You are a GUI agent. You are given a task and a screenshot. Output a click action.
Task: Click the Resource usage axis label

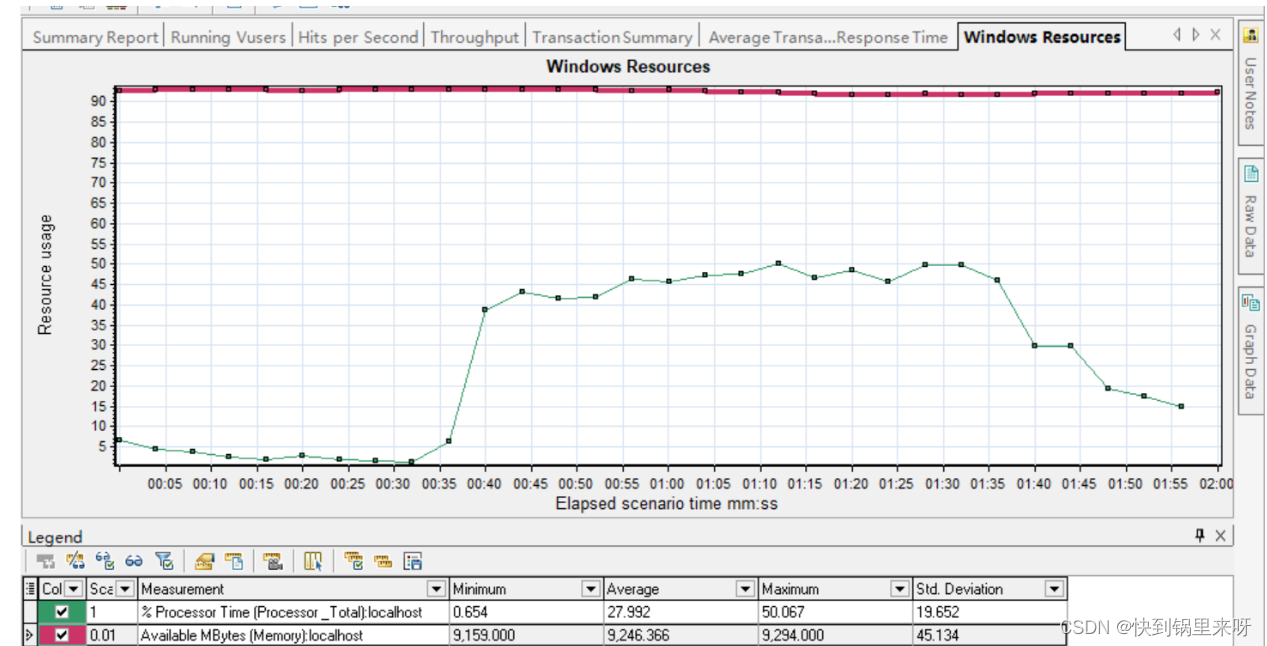tap(45, 275)
